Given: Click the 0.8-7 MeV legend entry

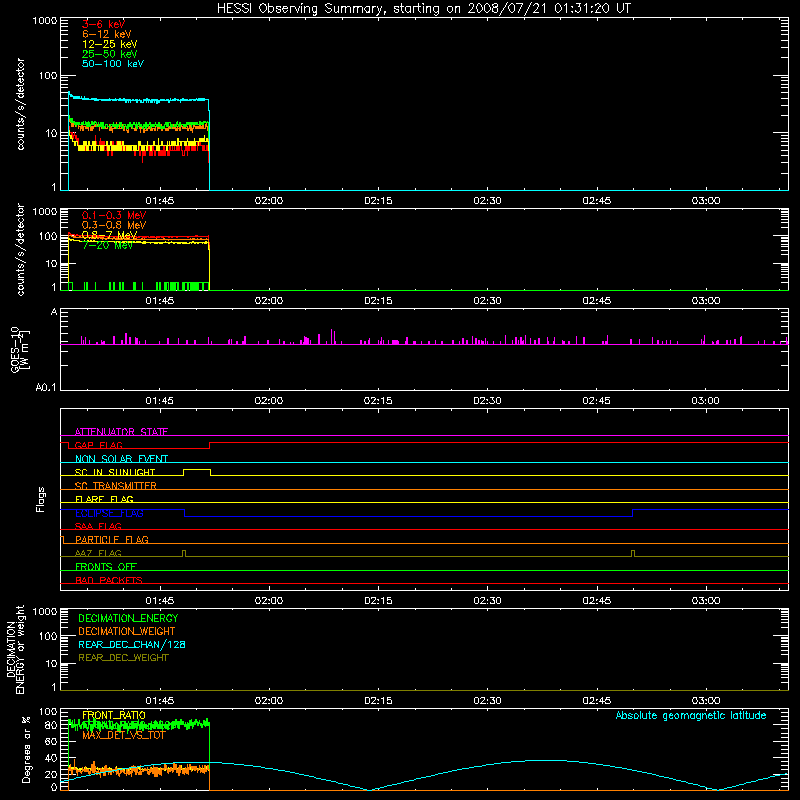Looking at the screenshot, I should tap(110, 235).
